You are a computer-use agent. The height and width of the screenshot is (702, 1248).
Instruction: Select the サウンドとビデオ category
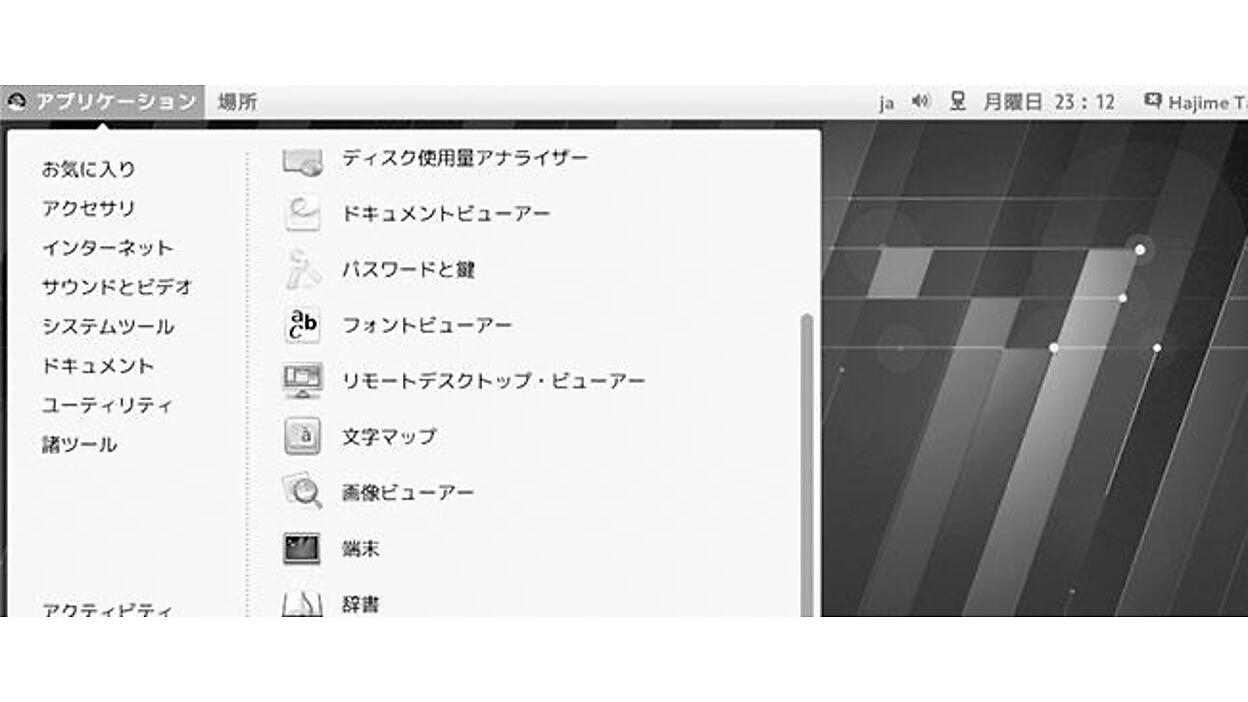[x=117, y=287]
